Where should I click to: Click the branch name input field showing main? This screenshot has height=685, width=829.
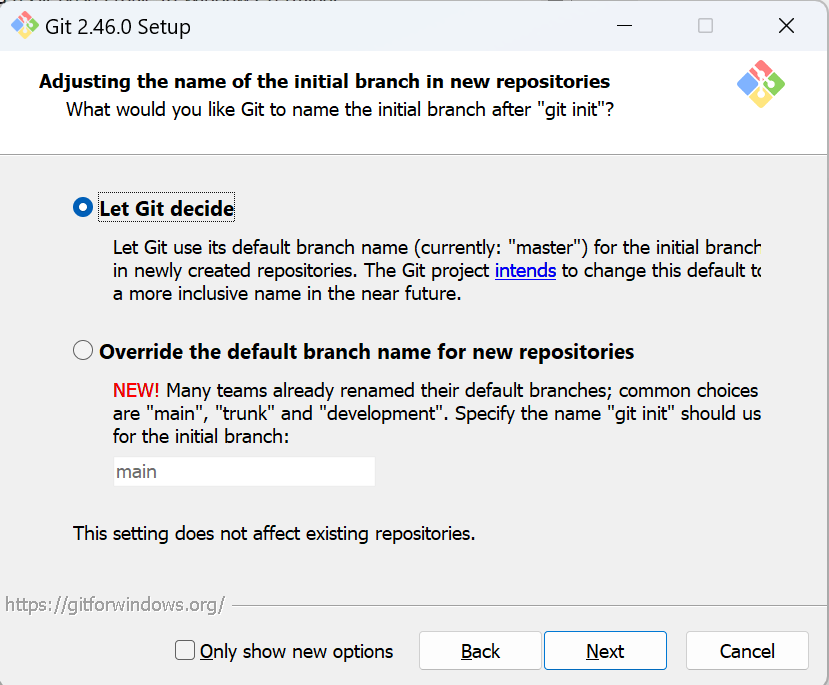[x=244, y=471]
